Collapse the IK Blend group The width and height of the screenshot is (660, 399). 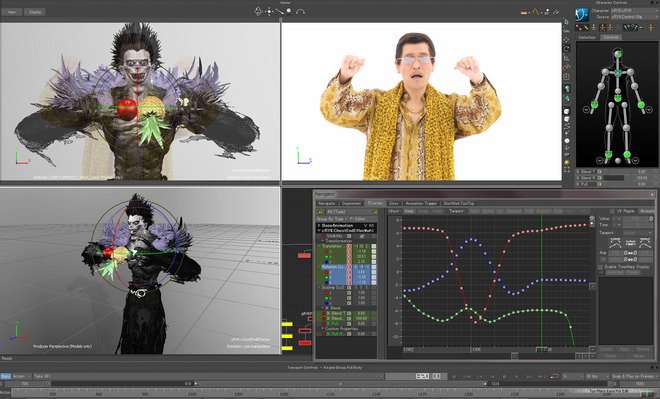click(x=322, y=308)
